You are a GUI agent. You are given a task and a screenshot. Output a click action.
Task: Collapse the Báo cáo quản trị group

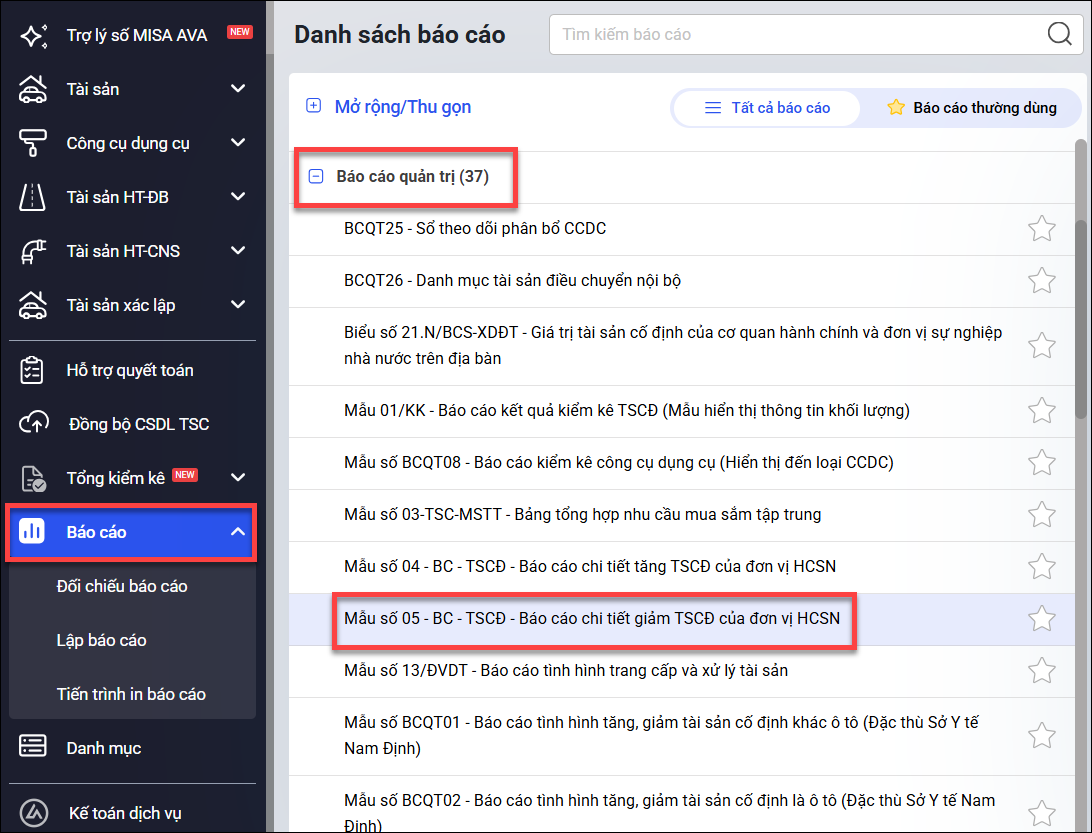pyautogui.click(x=316, y=177)
